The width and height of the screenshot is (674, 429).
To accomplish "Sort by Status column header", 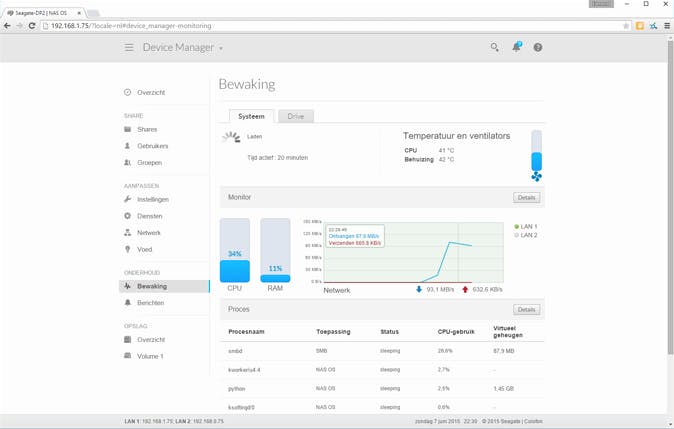I will click(389, 332).
